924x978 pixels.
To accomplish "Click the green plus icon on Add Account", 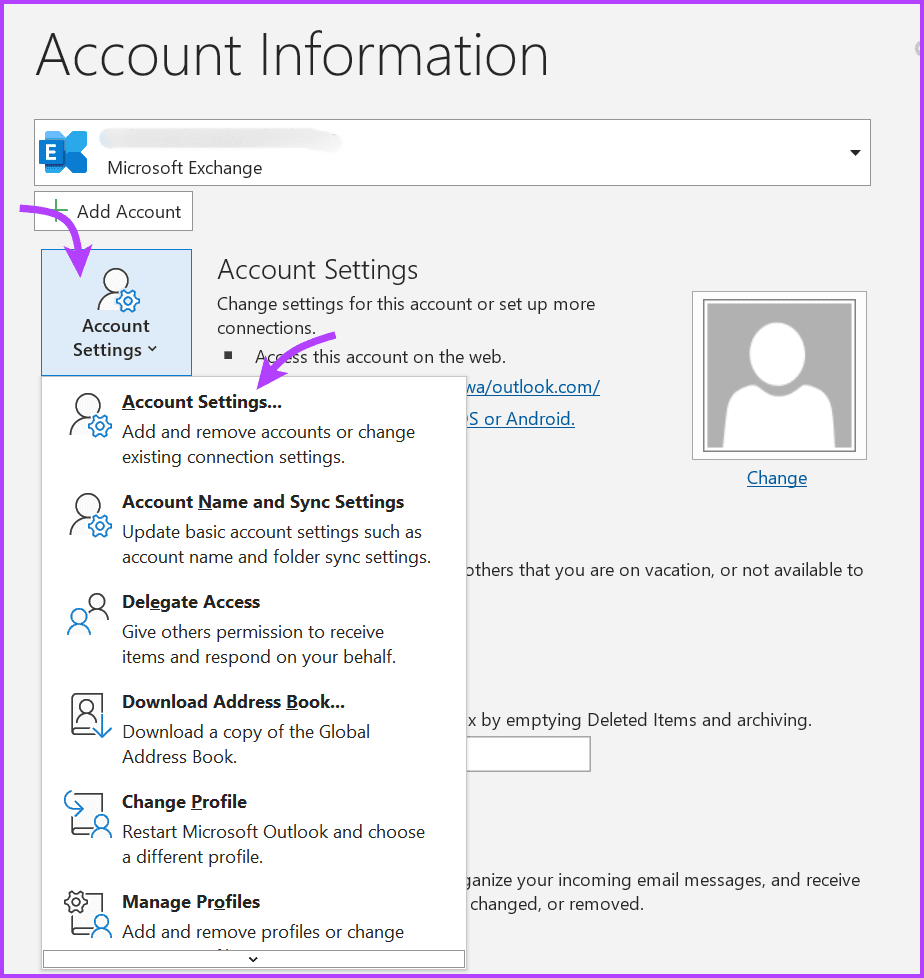I will [56, 211].
